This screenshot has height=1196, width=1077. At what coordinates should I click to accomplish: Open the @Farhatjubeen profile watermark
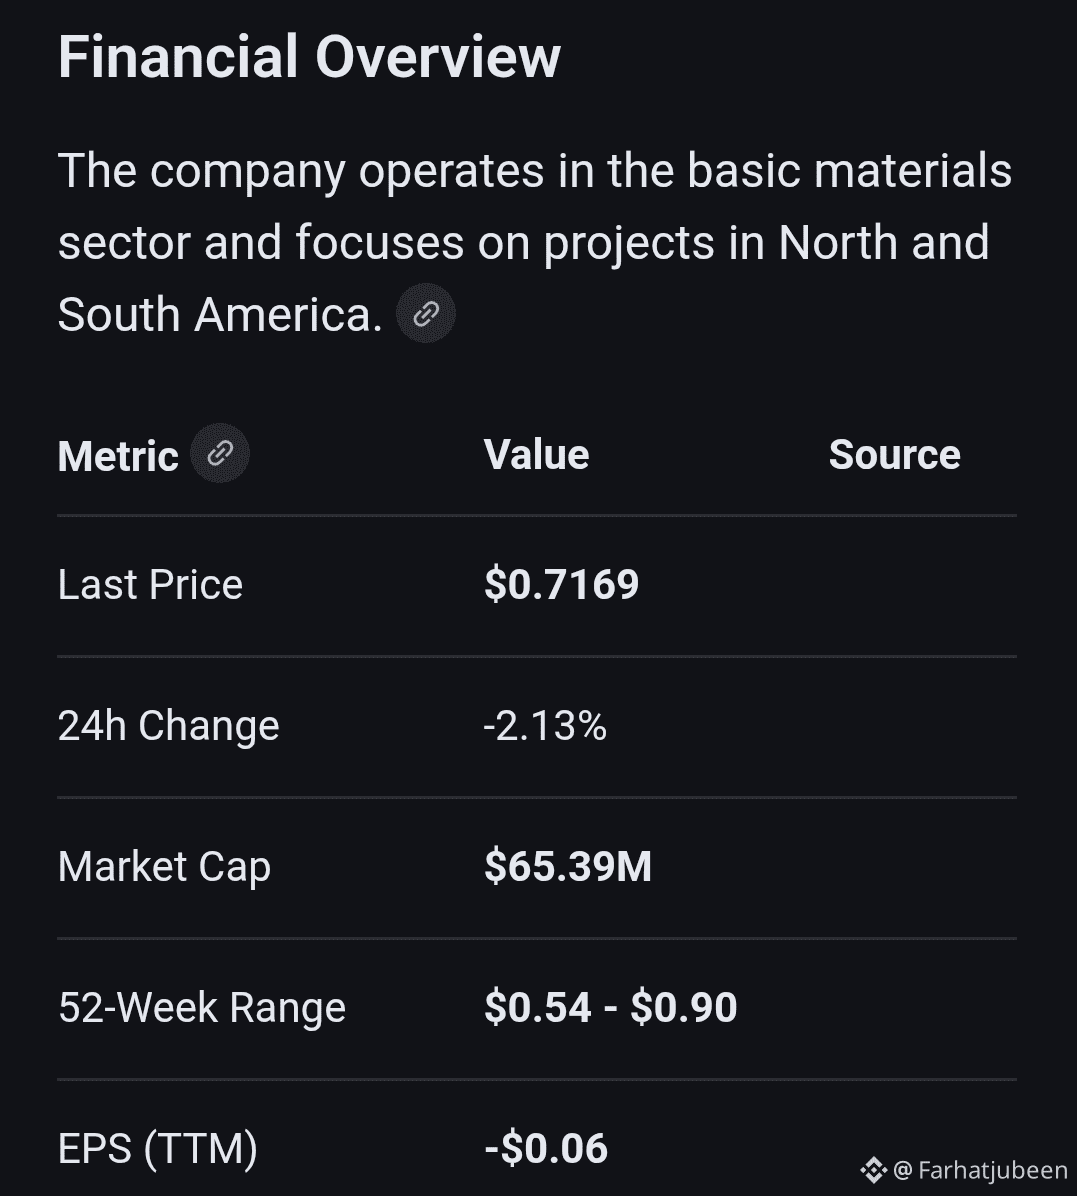pyautogui.click(x=980, y=1169)
